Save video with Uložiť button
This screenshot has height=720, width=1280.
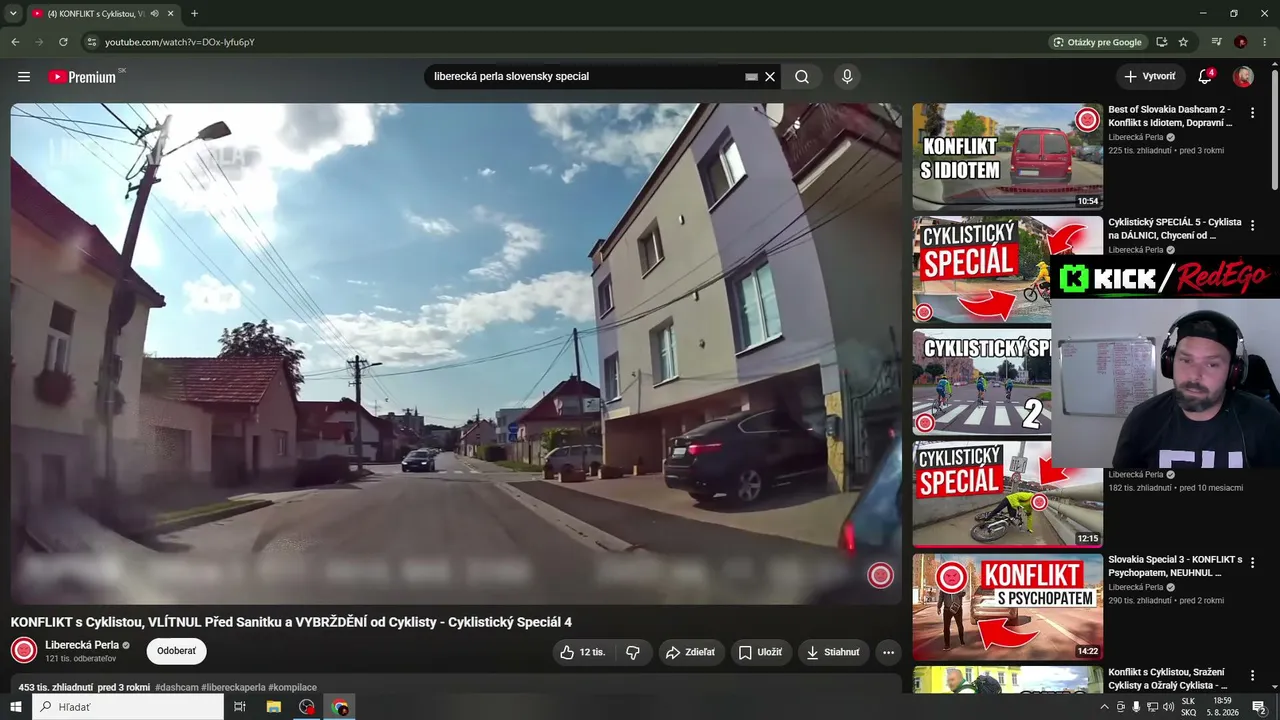point(761,652)
